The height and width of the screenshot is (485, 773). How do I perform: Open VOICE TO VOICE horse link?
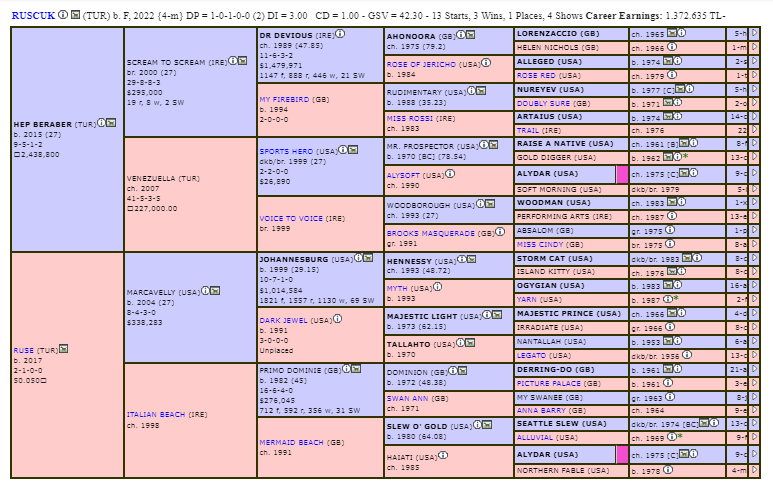click(x=291, y=218)
